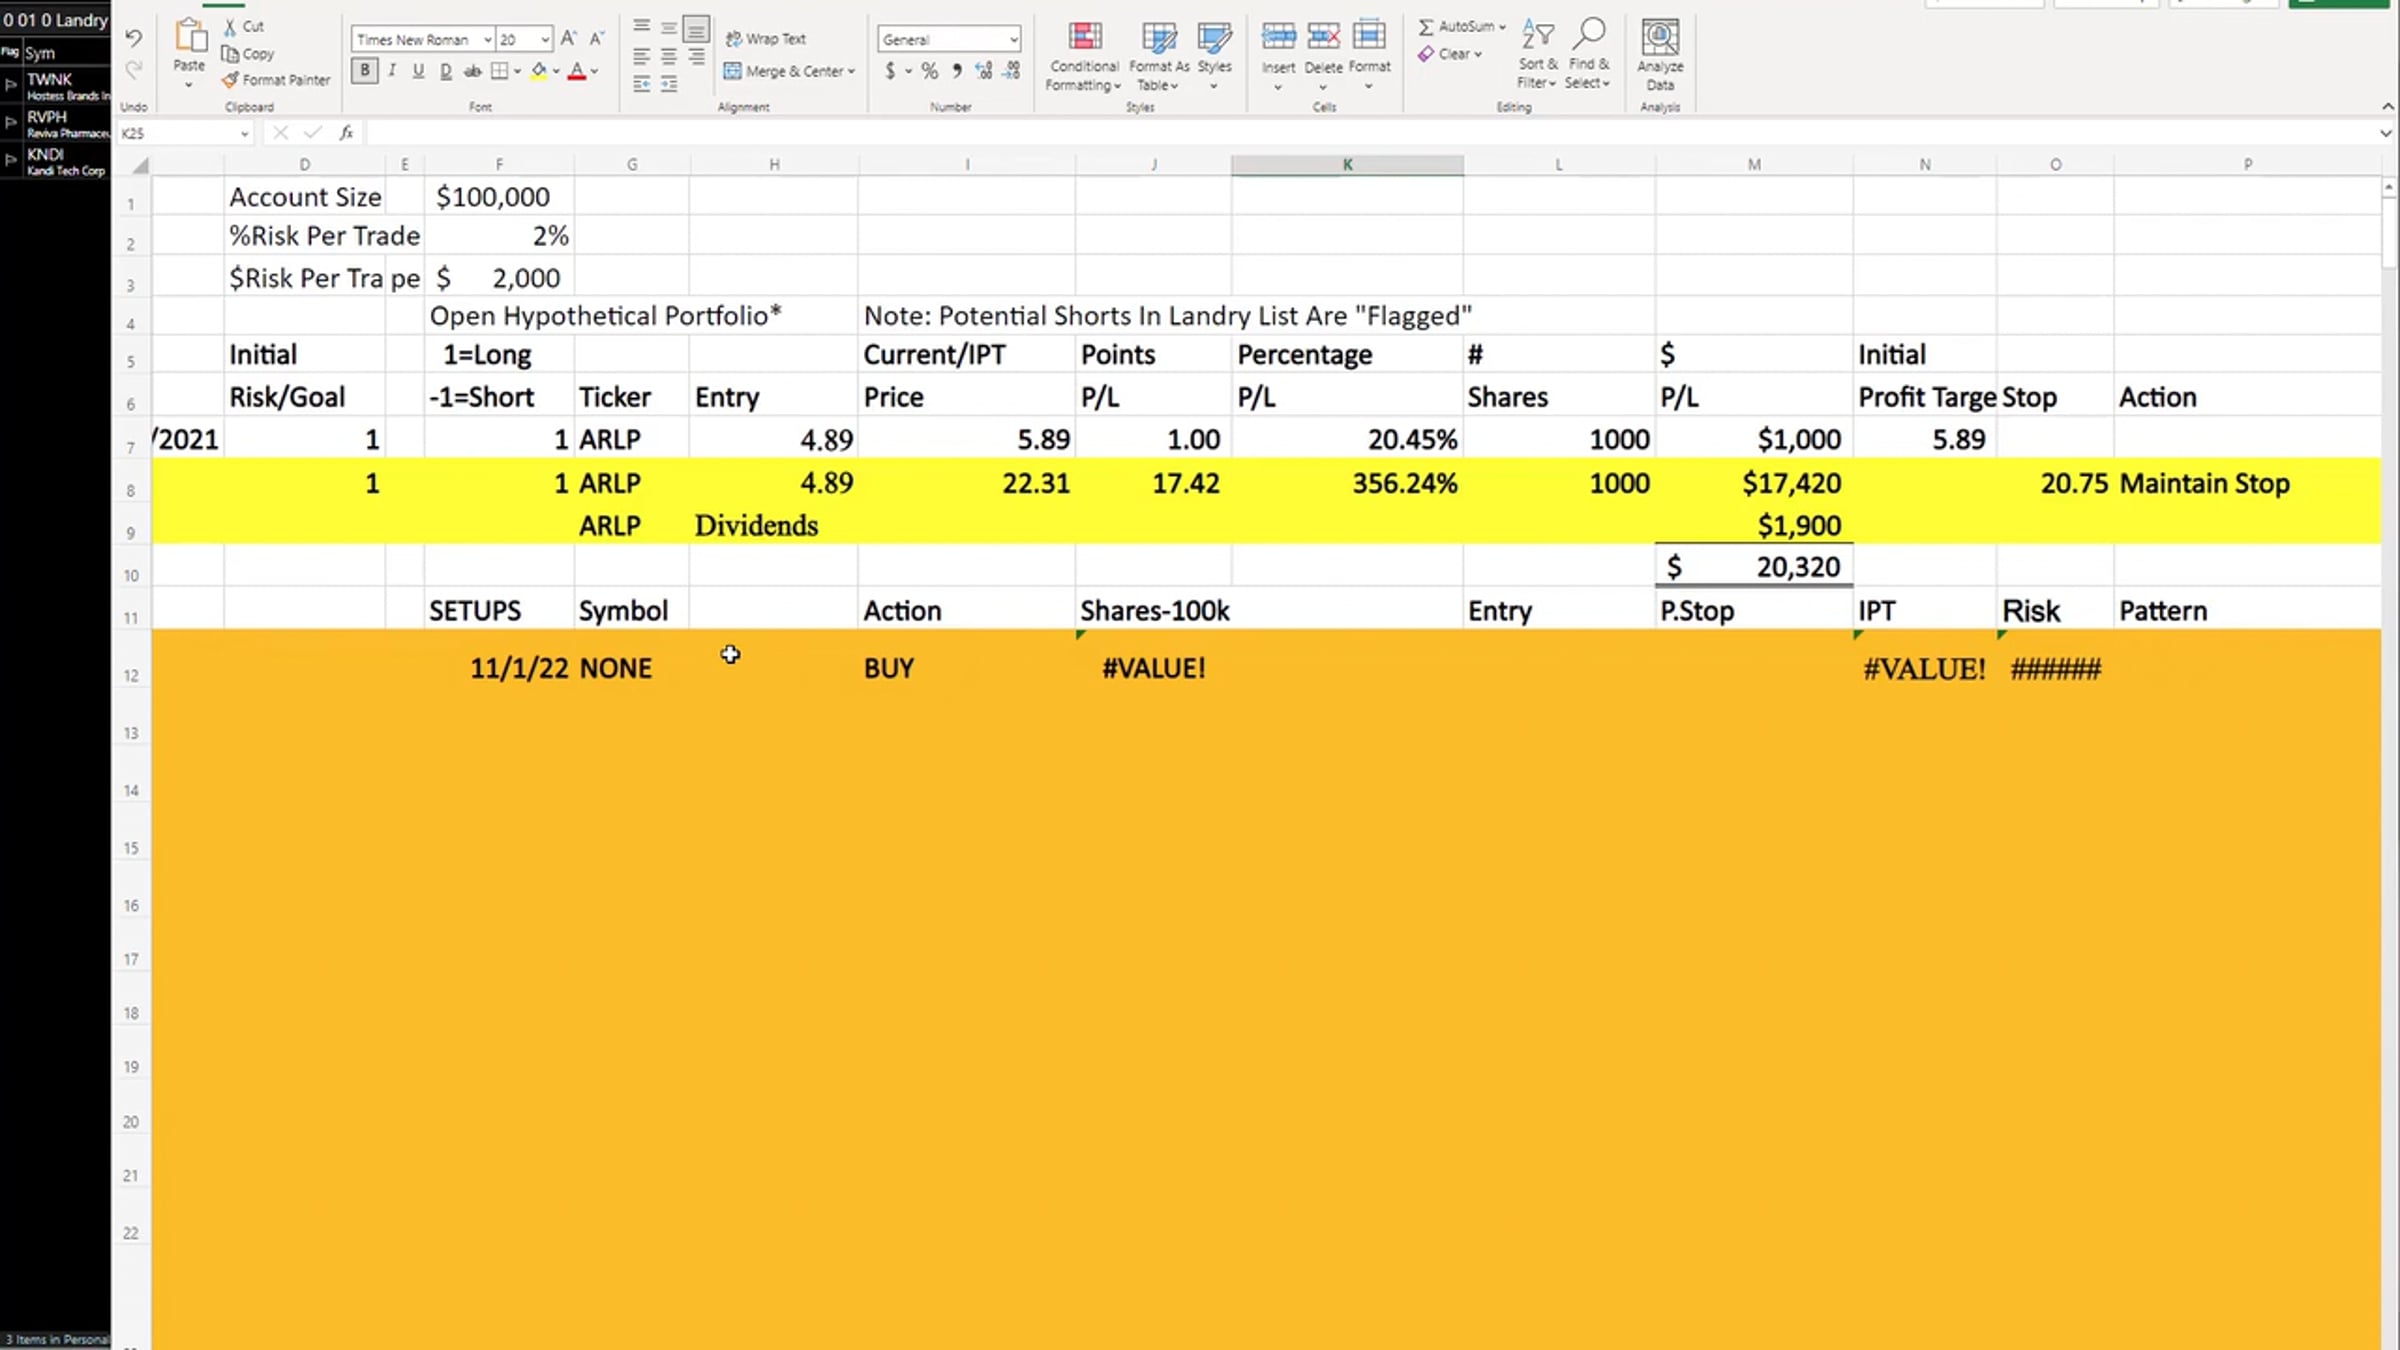Decrease decimal places
This screenshot has height=1350, width=2400.
click(x=1012, y=71)
